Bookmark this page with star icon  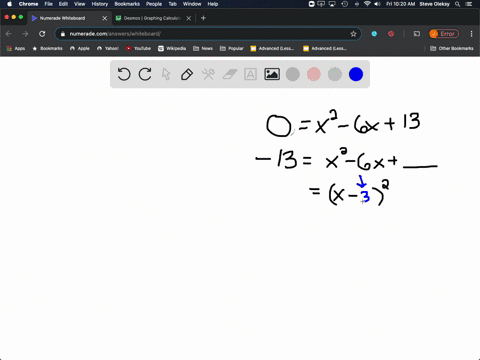(353, 34)
